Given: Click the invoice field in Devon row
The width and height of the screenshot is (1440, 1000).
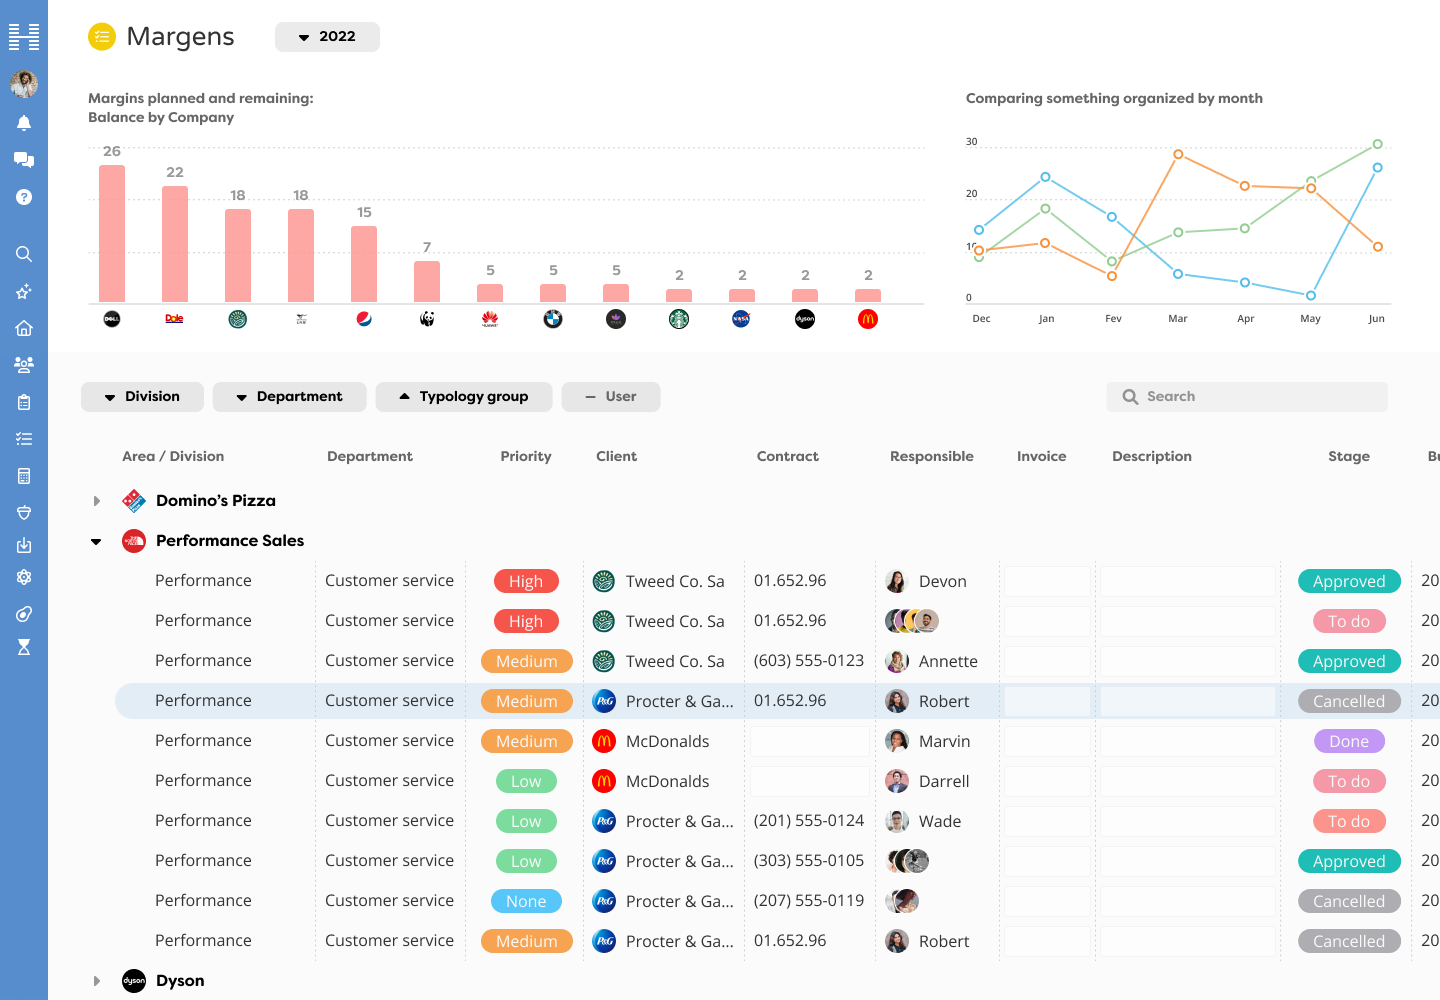Looking at the screenshot, I should coord(1047,581).
